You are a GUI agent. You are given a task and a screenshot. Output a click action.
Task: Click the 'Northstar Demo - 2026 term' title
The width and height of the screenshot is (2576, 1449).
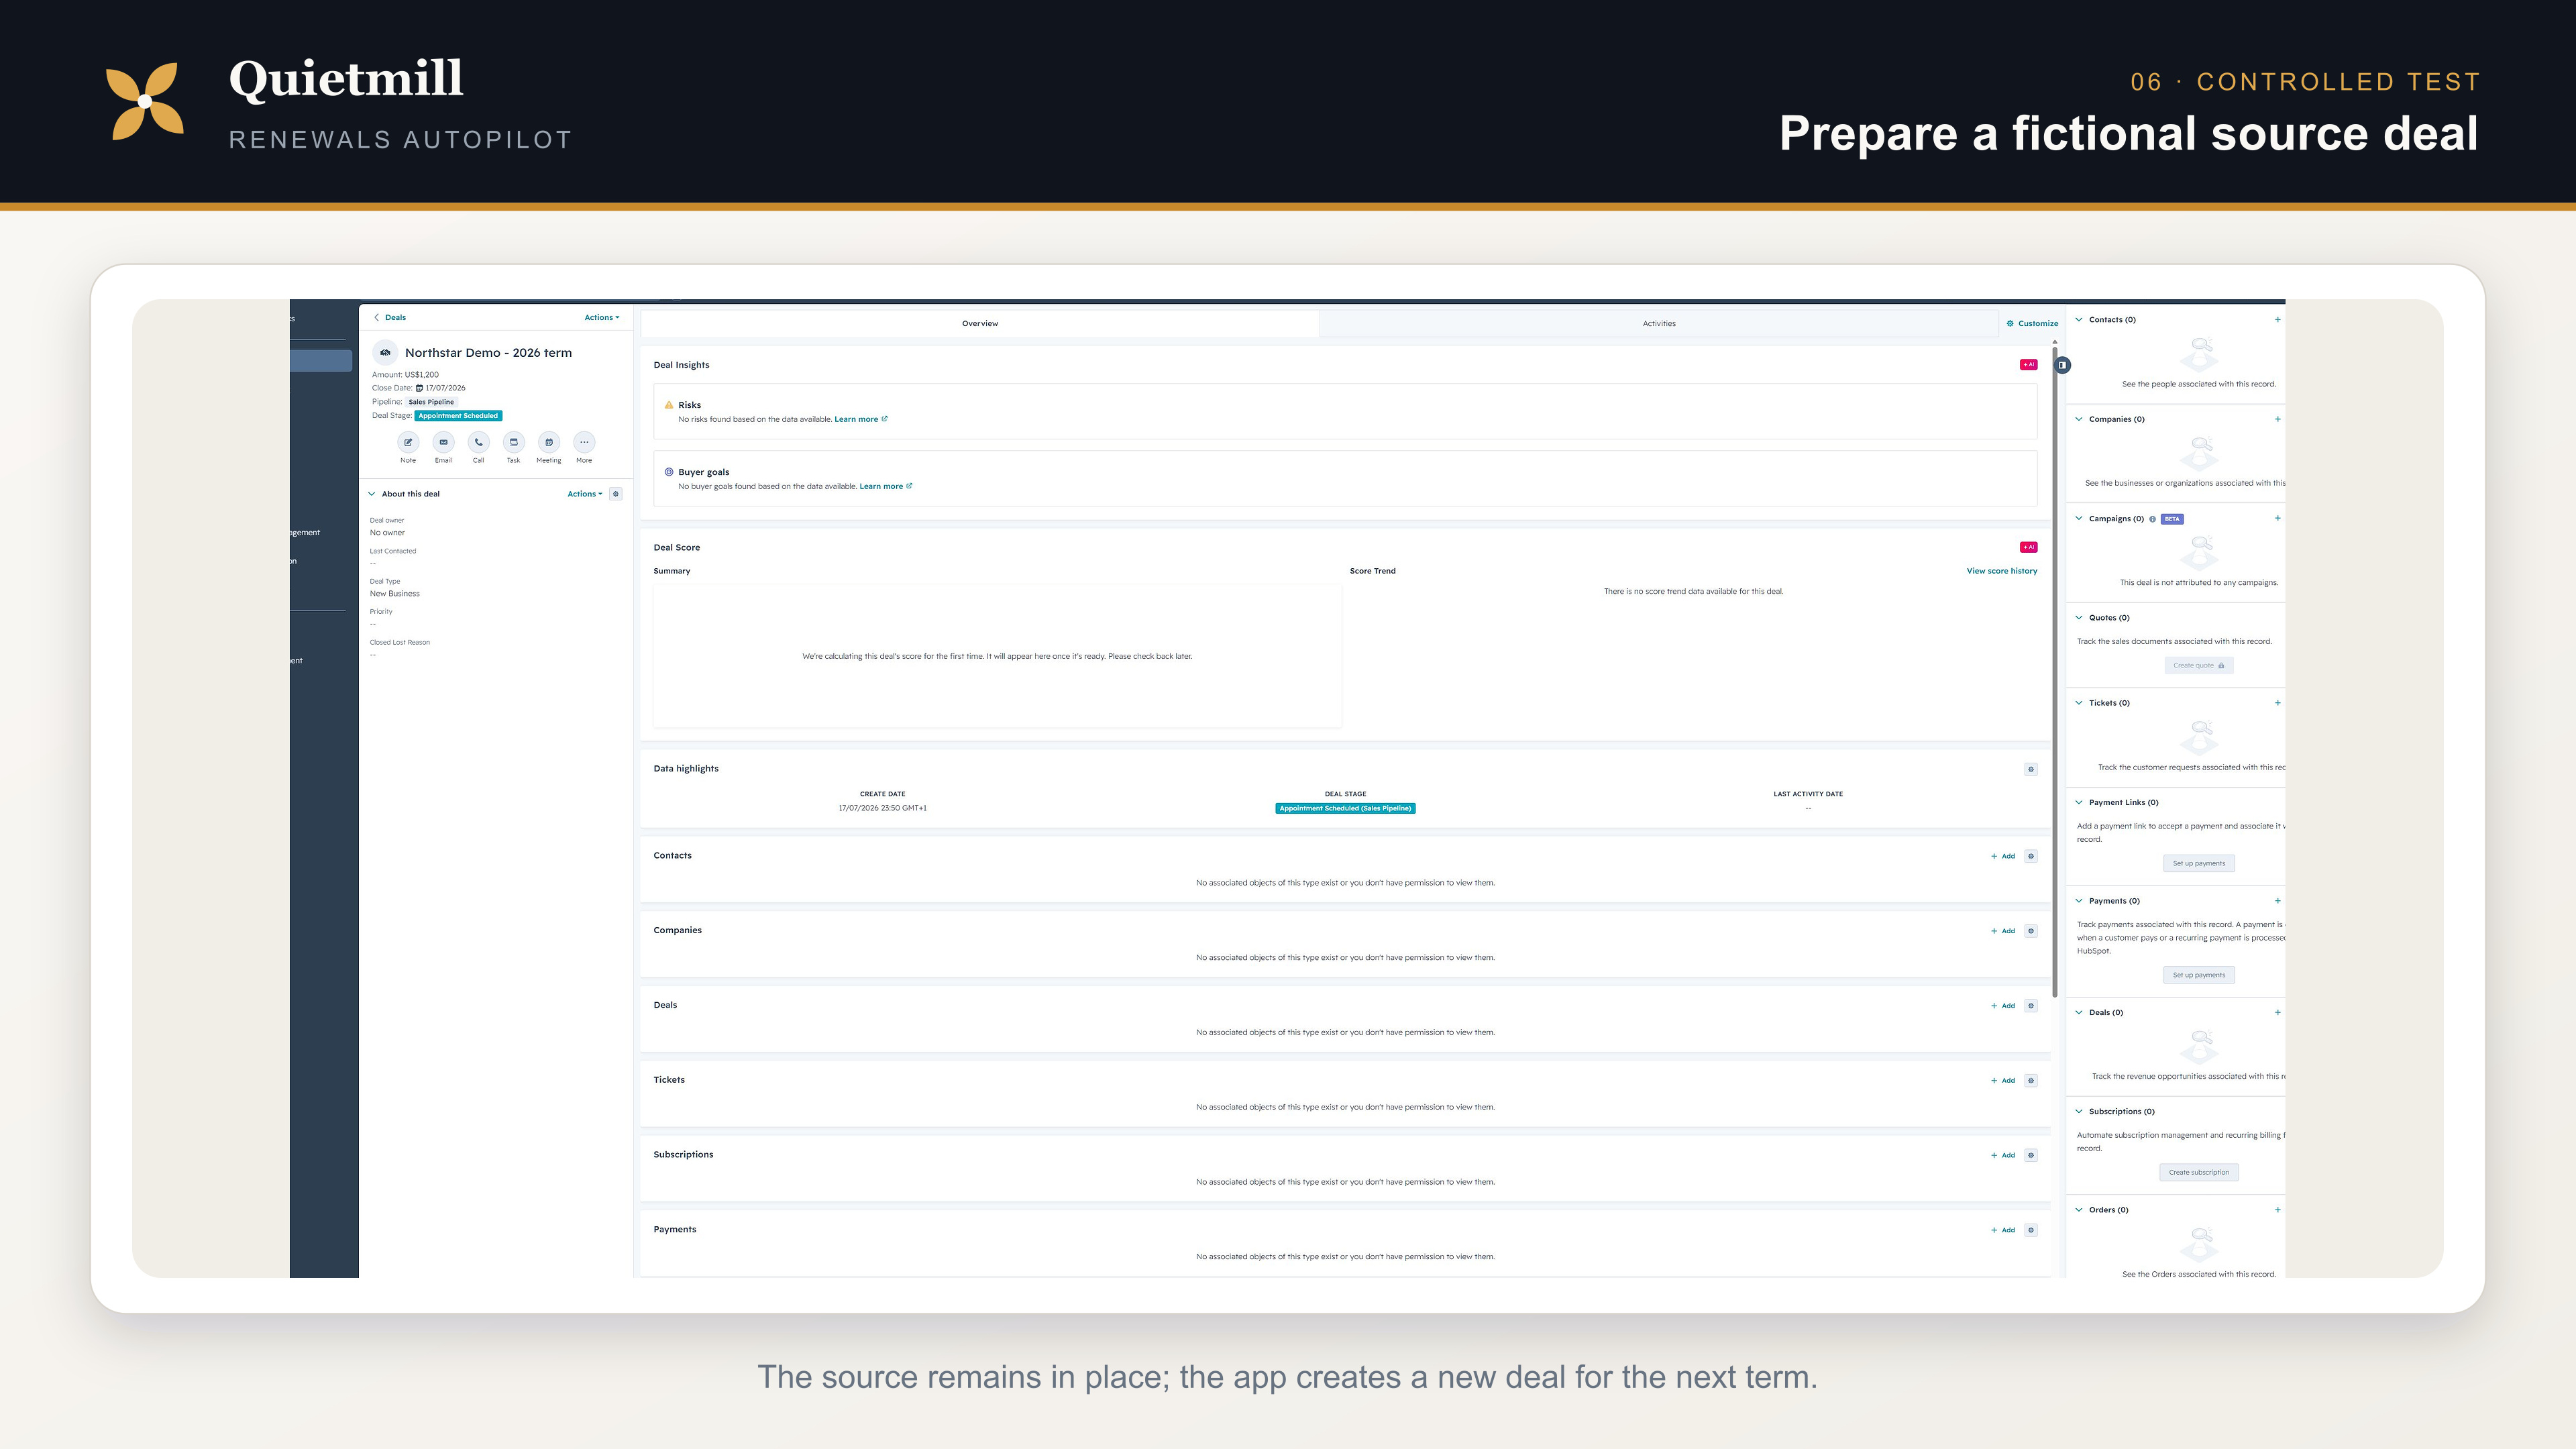(488, 353)
